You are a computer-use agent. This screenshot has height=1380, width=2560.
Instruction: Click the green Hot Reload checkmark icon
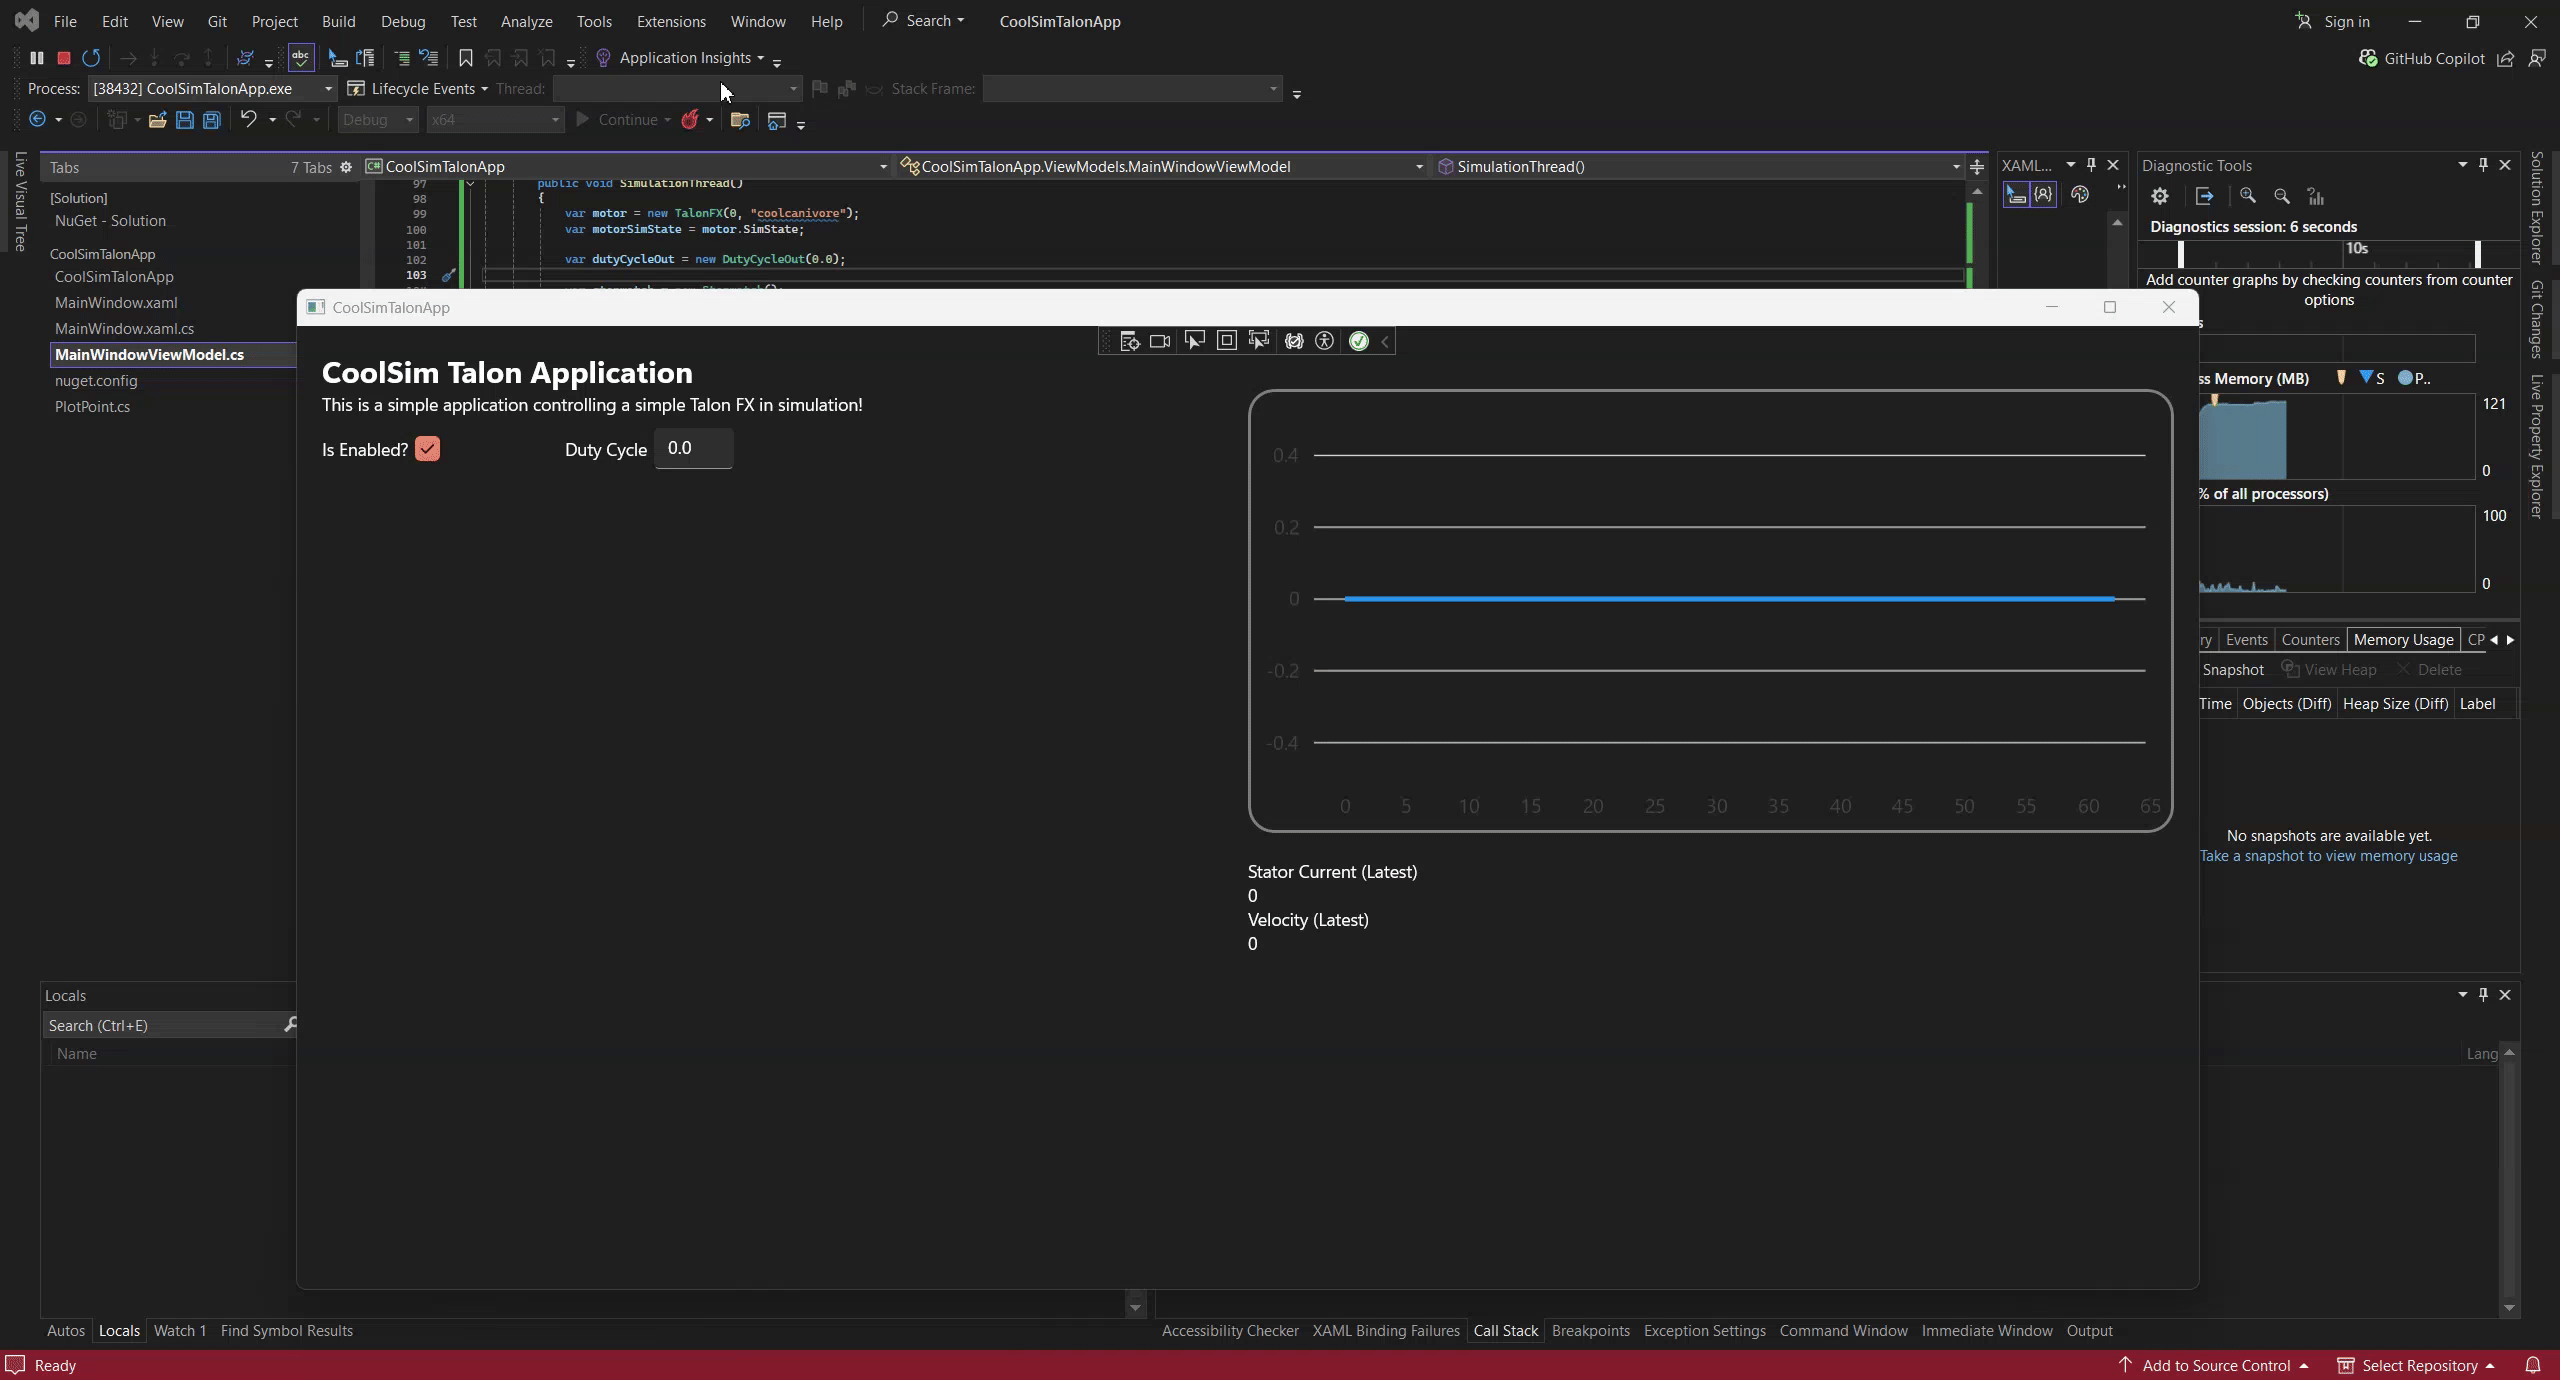click(x=1359, y=341)
